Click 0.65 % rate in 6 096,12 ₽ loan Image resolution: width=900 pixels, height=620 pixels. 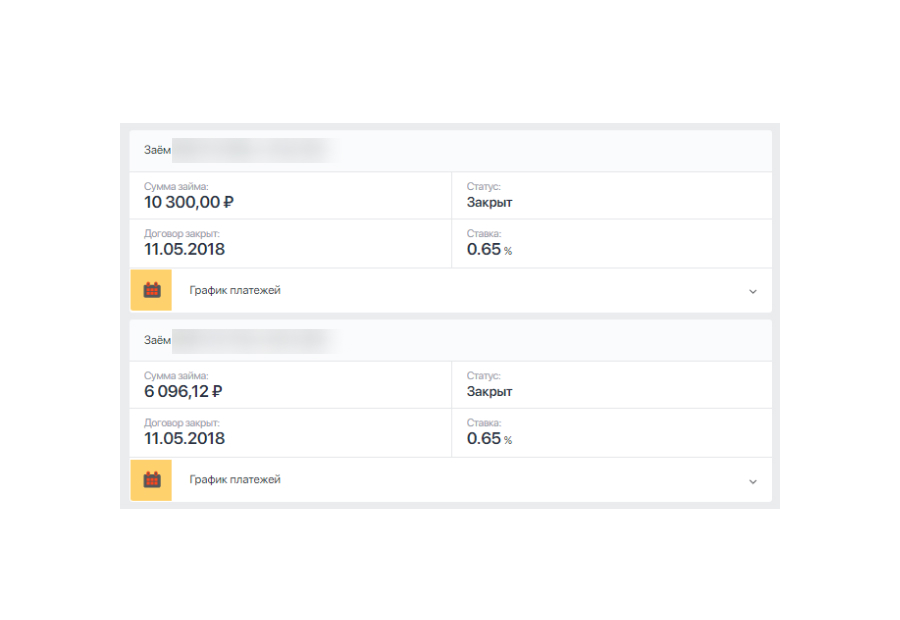tap(489, 438)
